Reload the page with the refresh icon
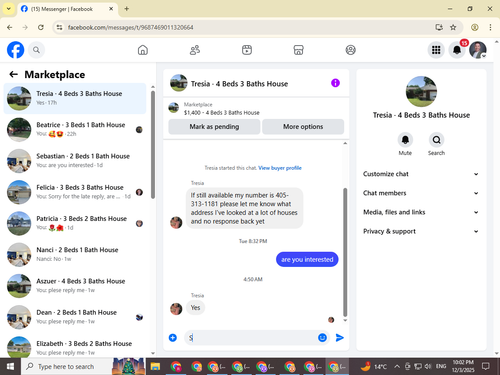Image resolution: width=500 pixels, height=375 pixels. [41, 27]
